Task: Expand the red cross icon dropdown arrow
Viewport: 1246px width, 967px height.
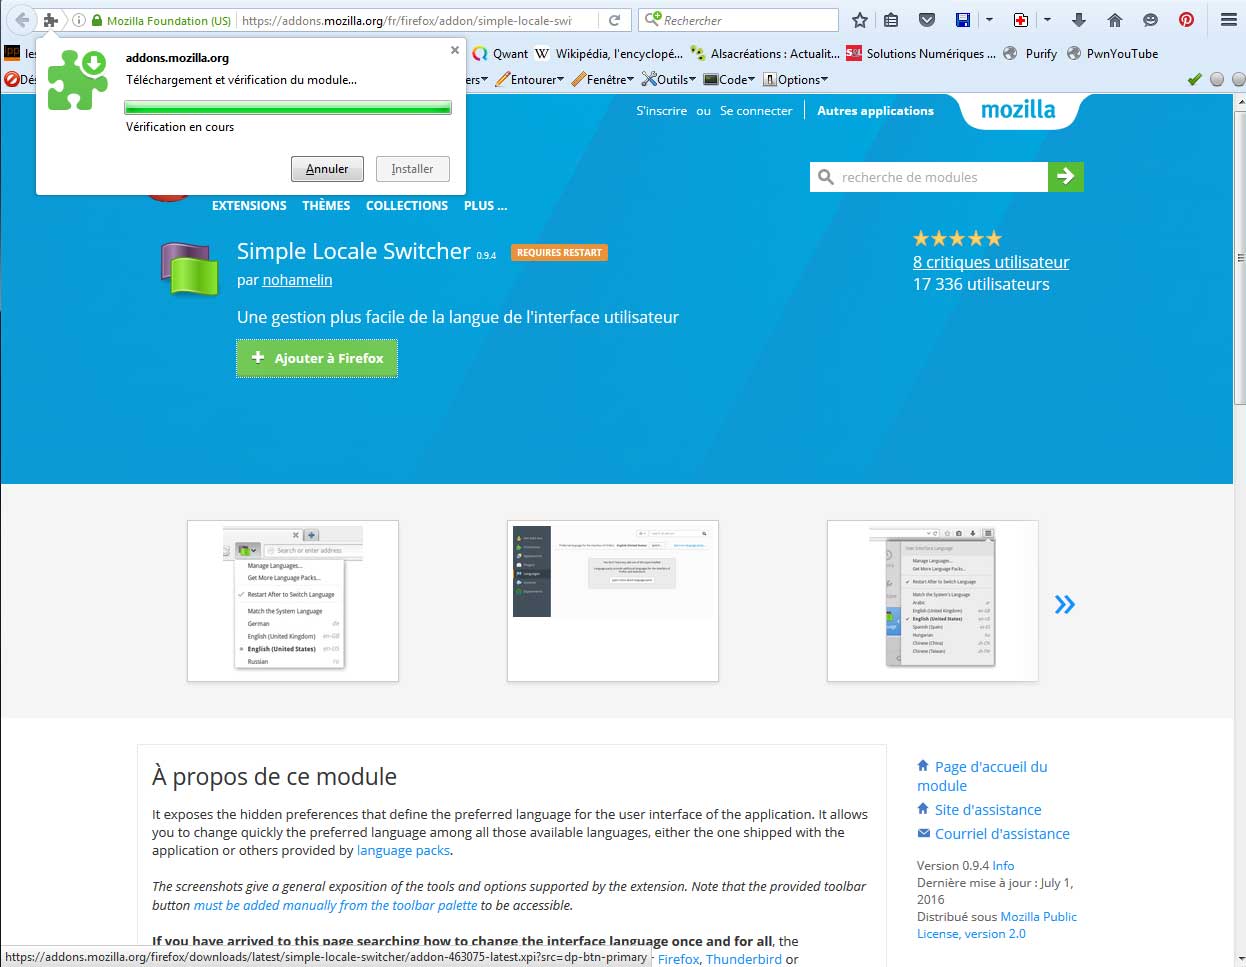Action: click(x=1047, y=20)
